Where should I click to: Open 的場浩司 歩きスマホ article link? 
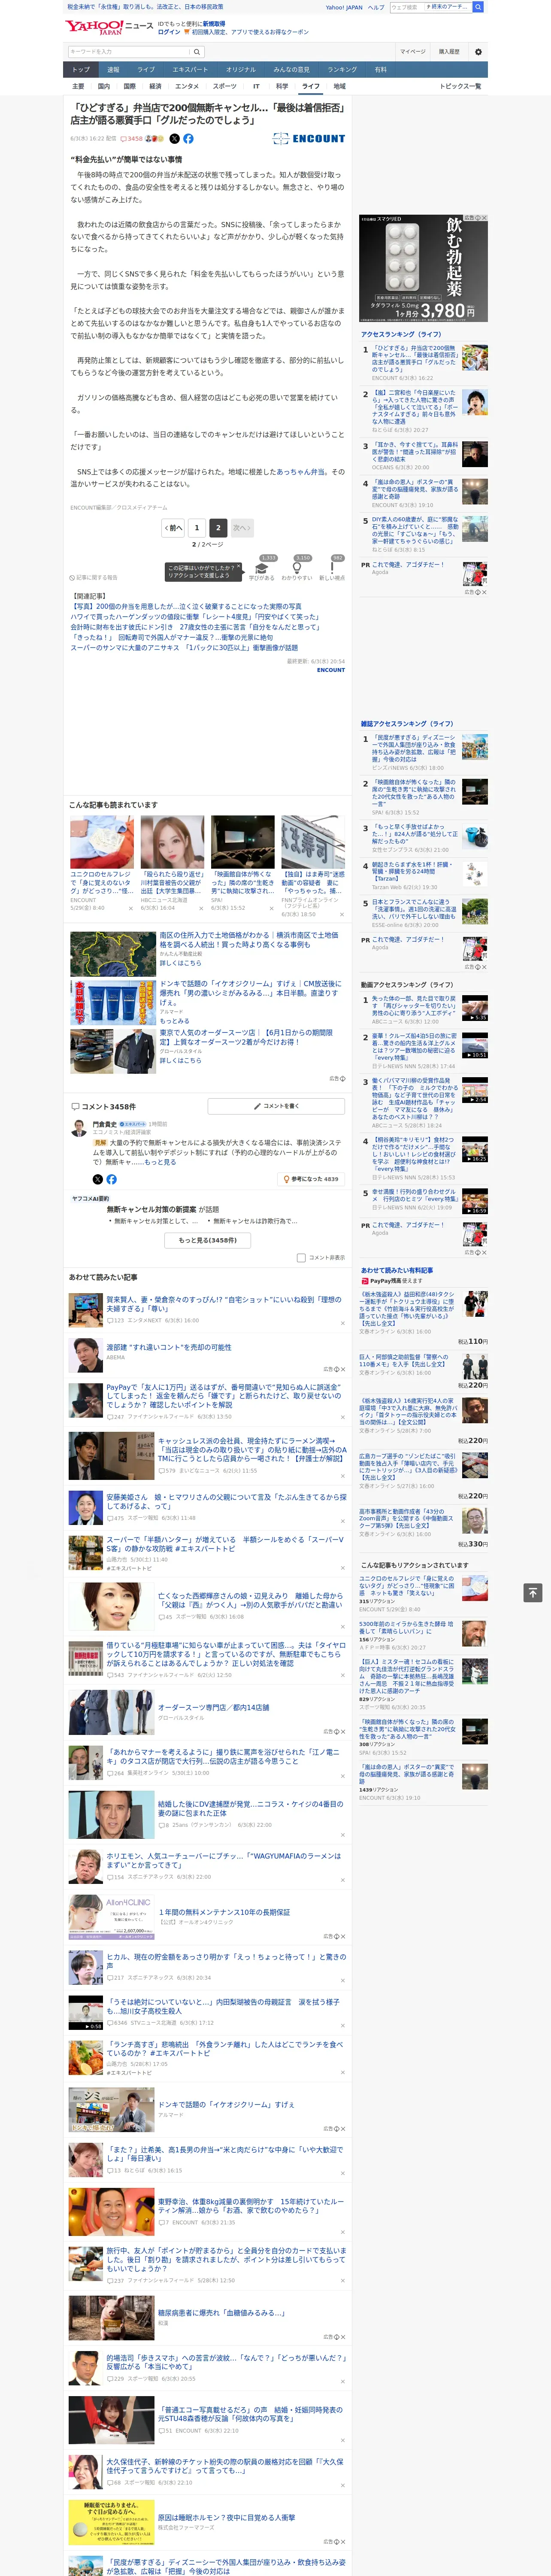(x=226, y=2362)
